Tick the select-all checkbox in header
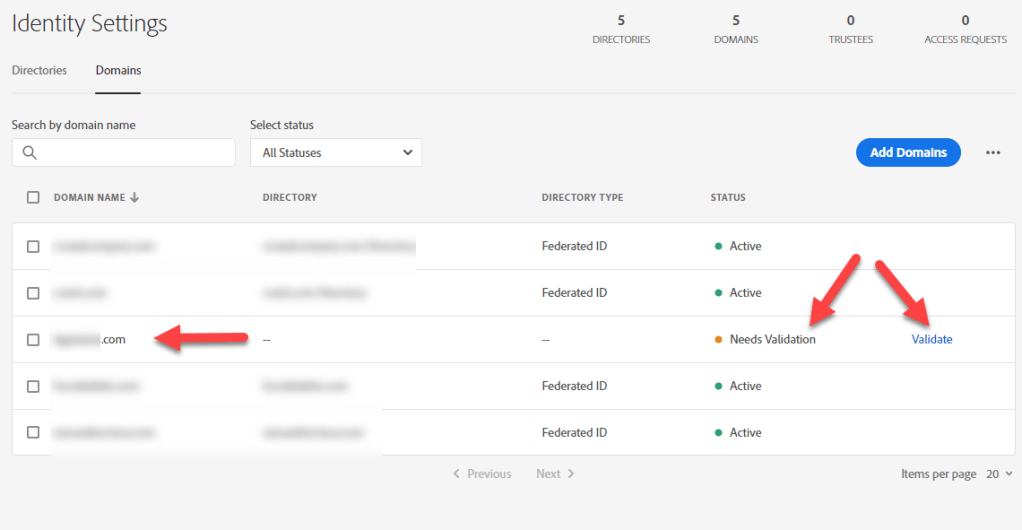This screenshot has width=1022, height=530. (x=33, y=198)
